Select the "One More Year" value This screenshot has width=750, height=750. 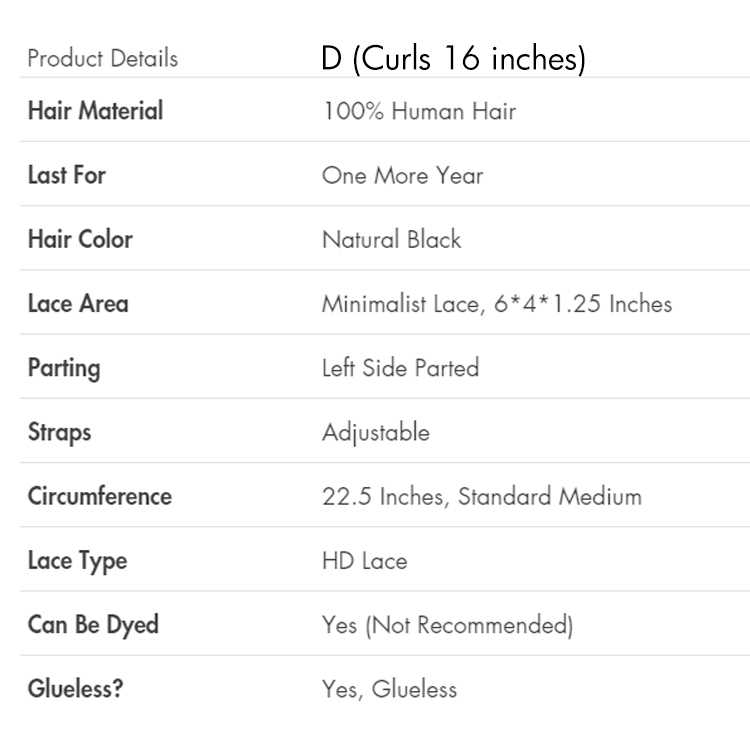click(402, 175)
